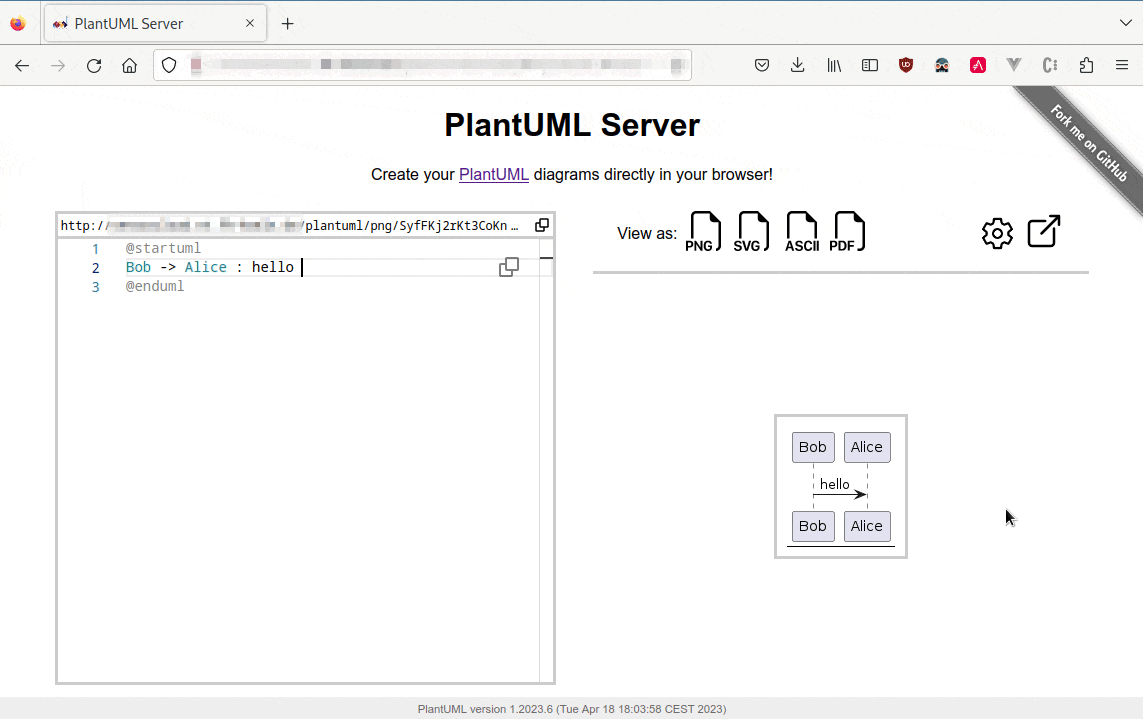Place cursor on @enduml line
The width and height of the screenshot is (1143, 719).
tap(155, 286)
